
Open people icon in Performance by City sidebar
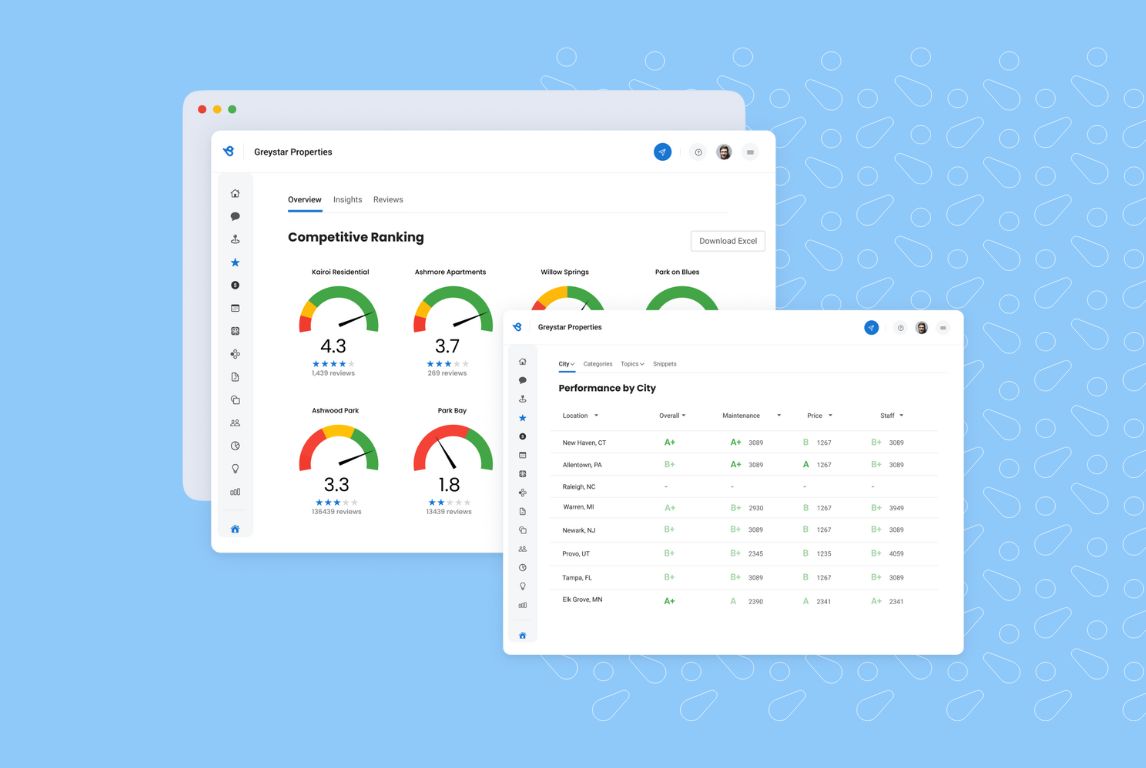[523, 549]
